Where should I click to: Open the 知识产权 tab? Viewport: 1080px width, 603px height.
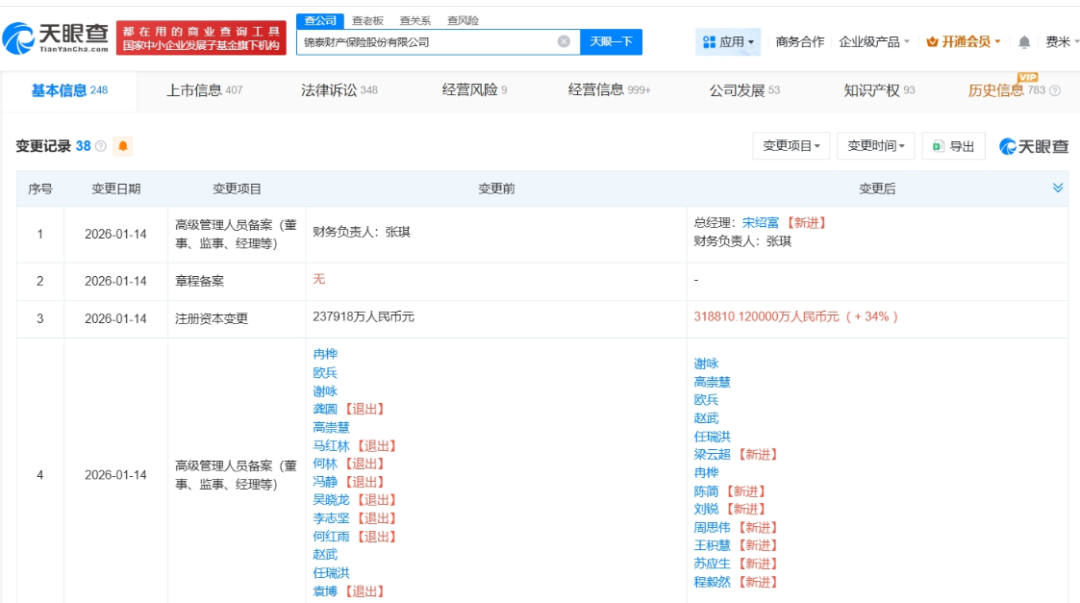point(879,90)
